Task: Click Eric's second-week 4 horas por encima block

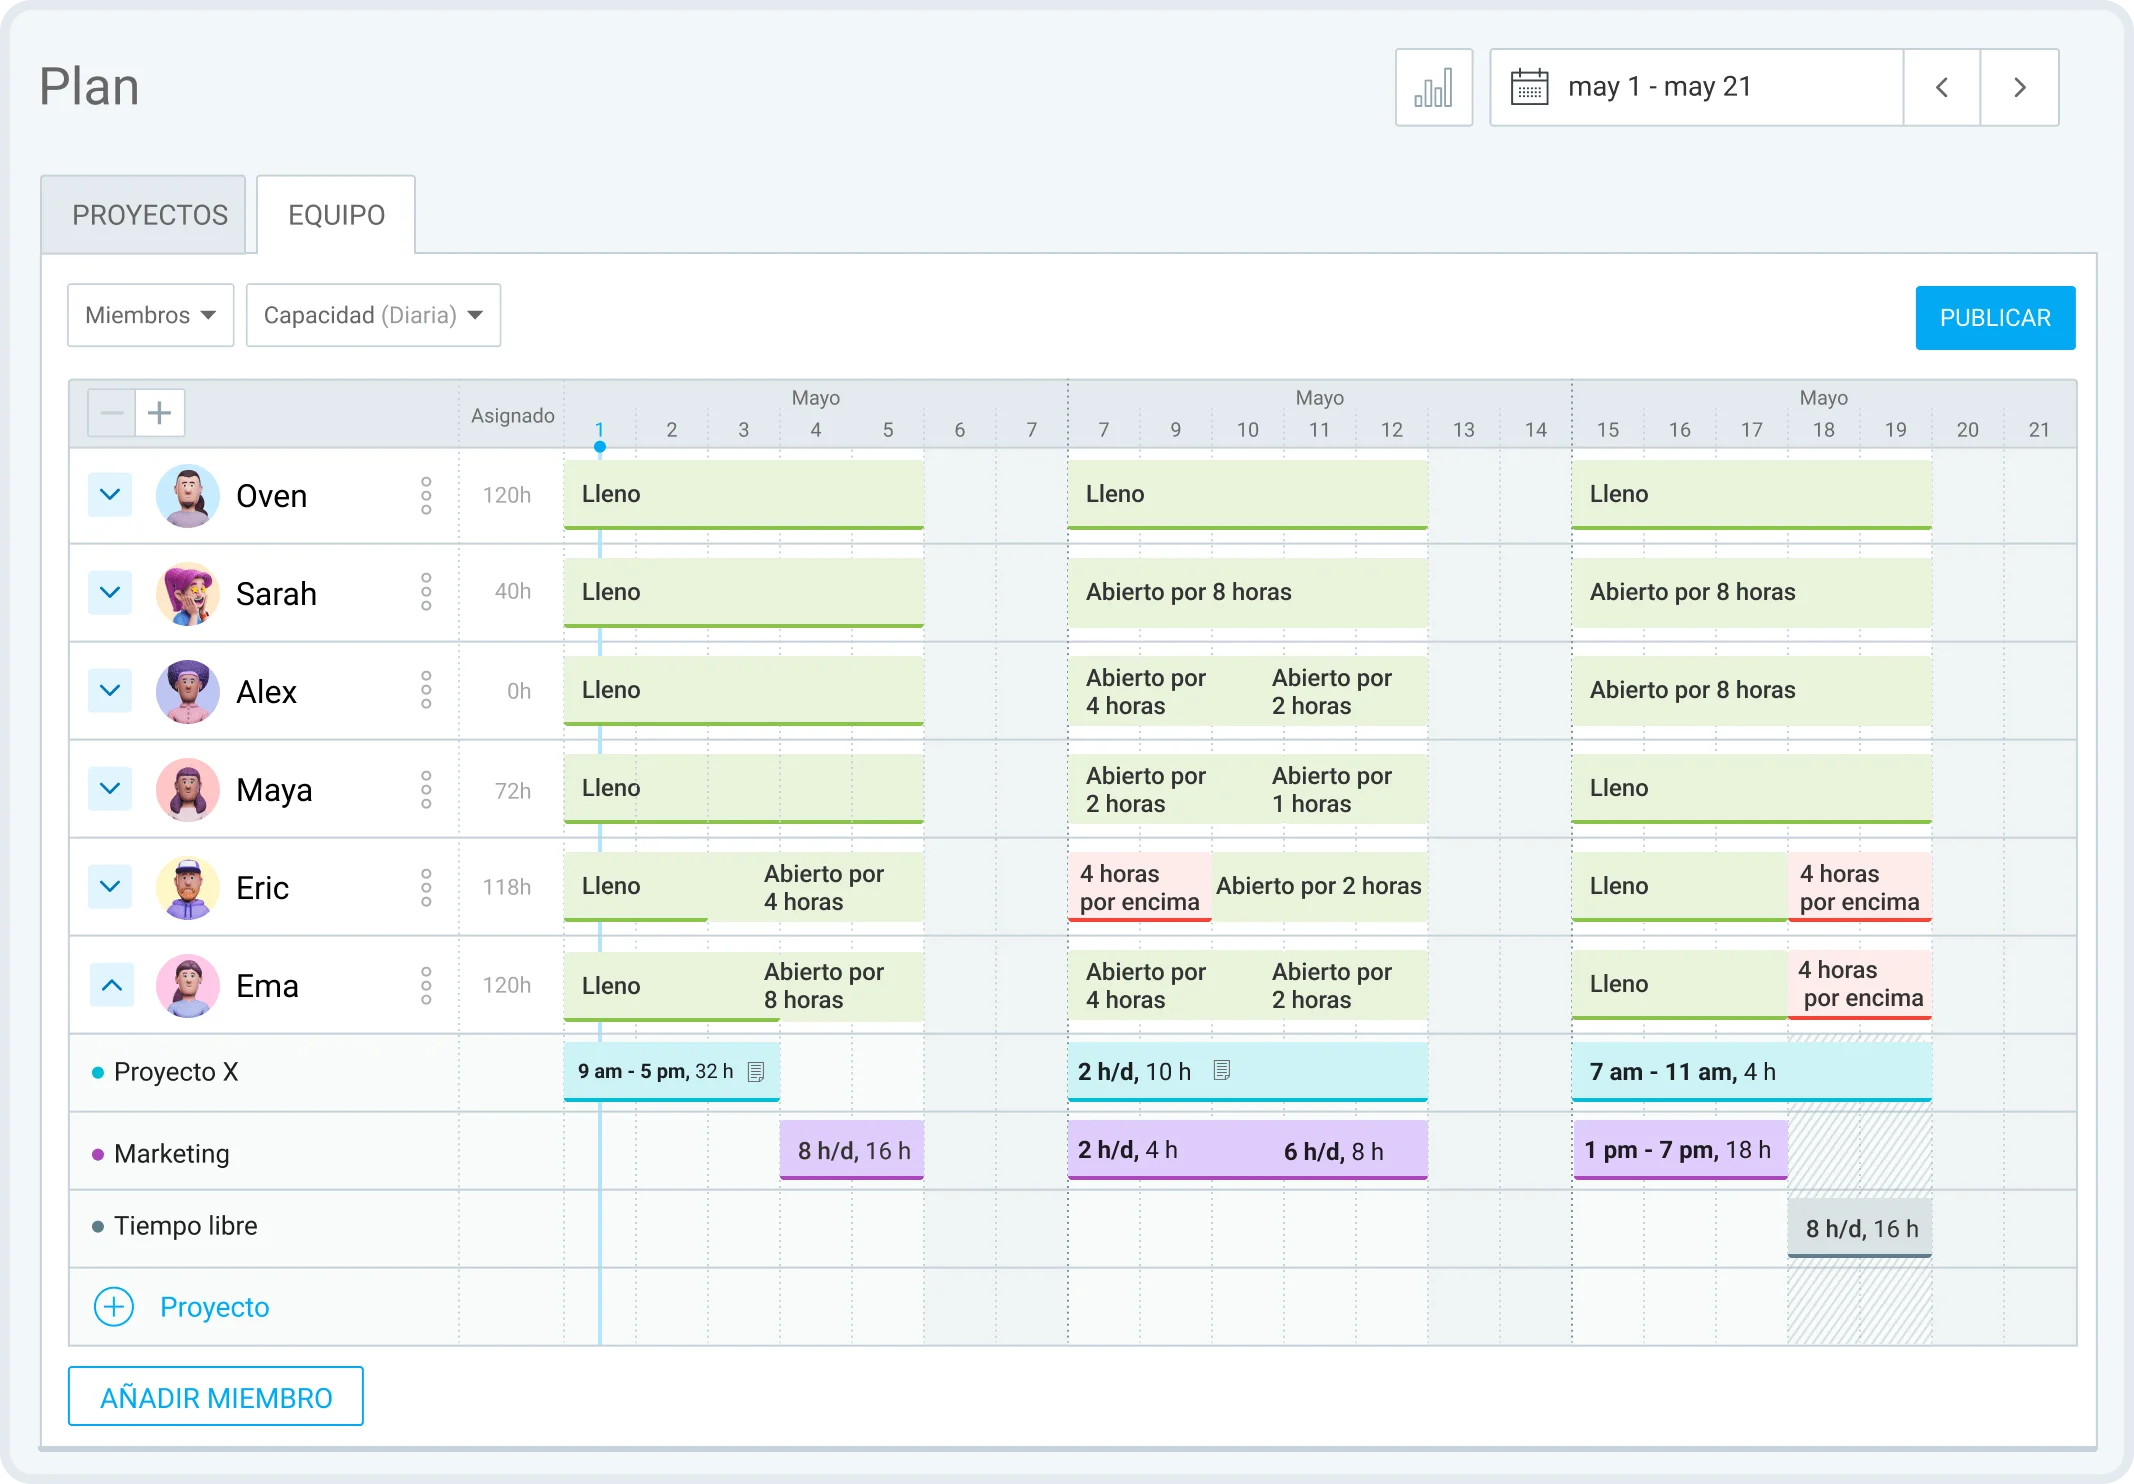Action: 1140,887
